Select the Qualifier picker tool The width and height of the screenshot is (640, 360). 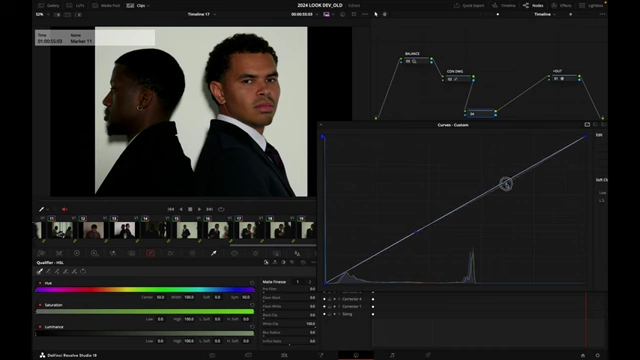[40, 271]
